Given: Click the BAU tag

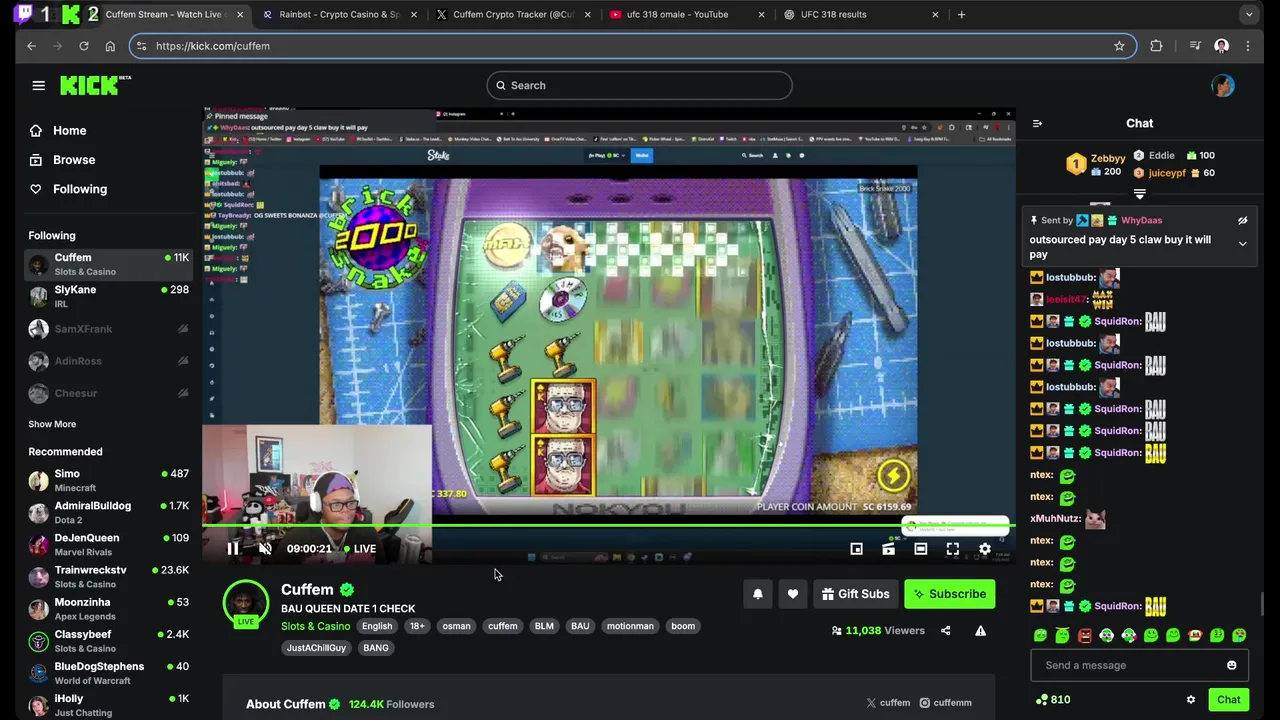Looking at the screenshot, I should point(580,626).
